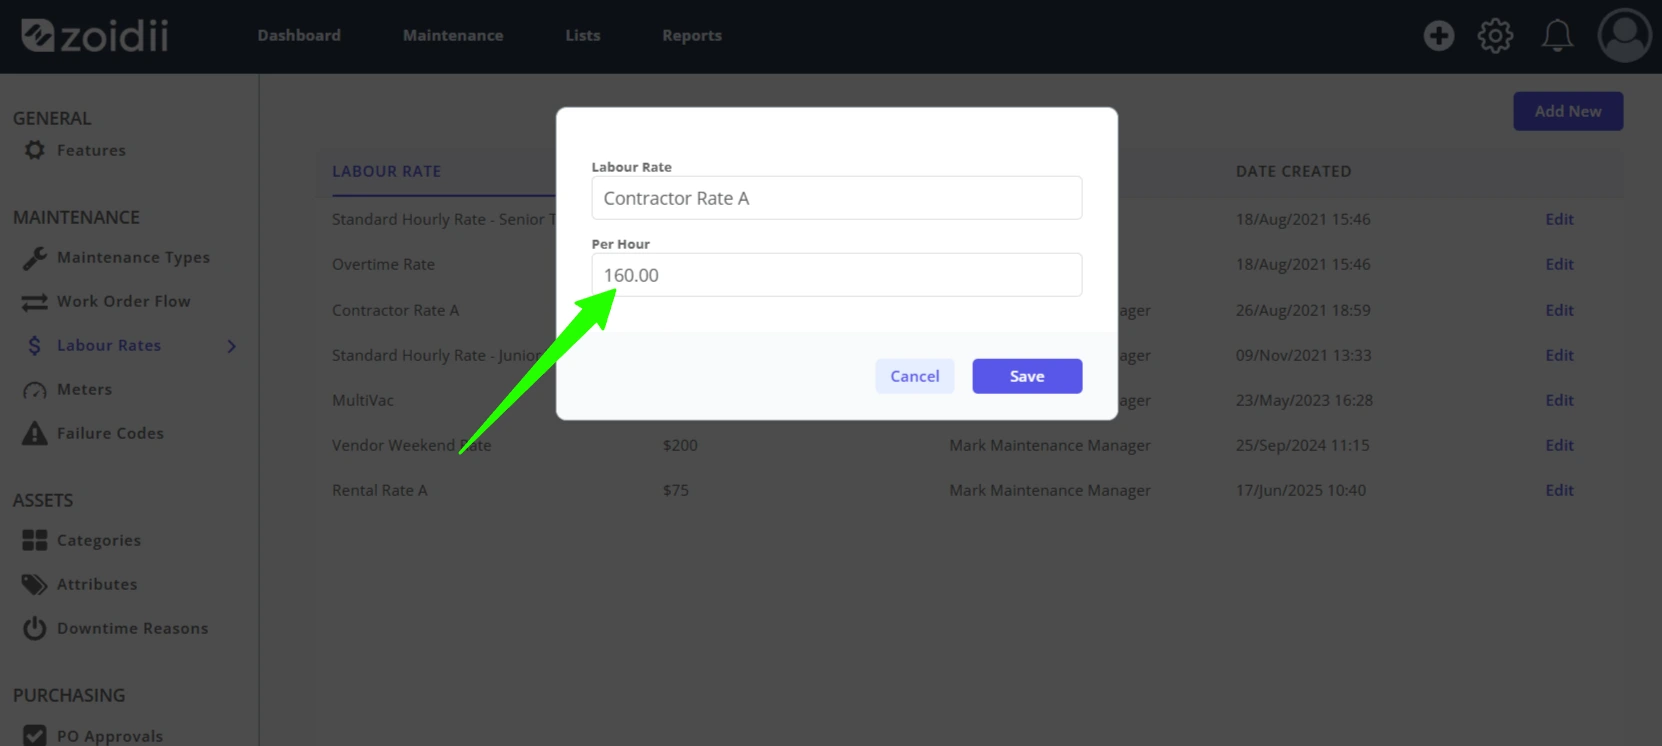Click the Meters gauge icon

click(x=35, y=390)
